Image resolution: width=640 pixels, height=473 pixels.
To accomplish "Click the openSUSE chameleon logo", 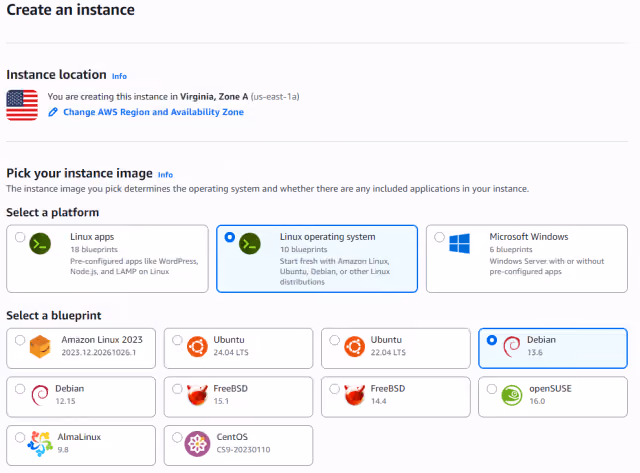I will point(512,395).
